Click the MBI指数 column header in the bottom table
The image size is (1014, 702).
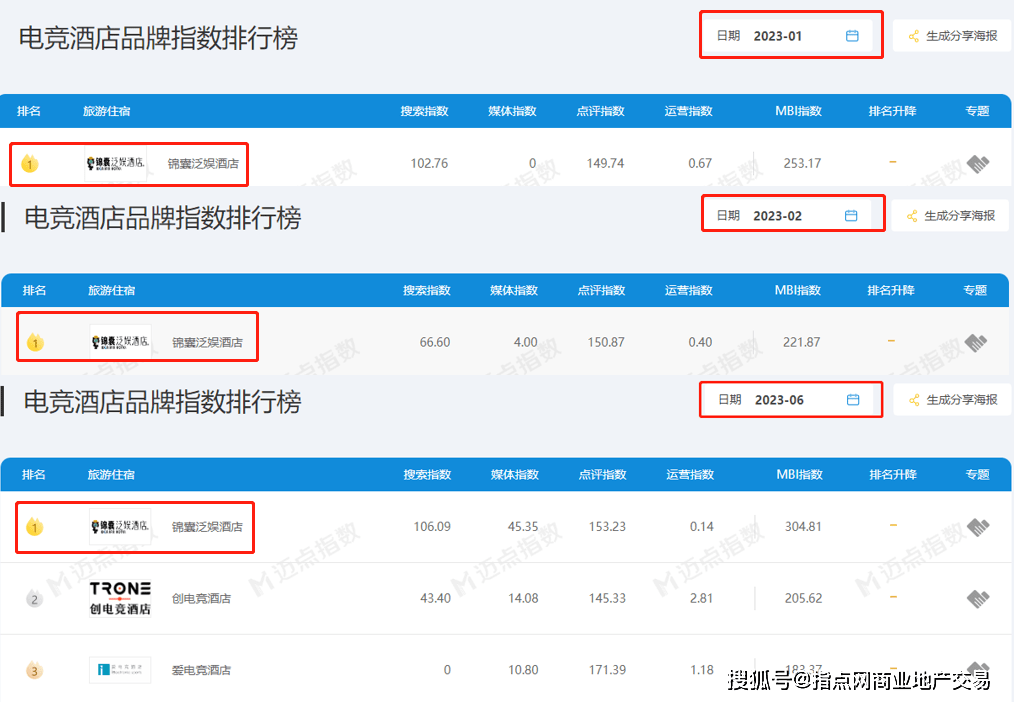[800, 474]
